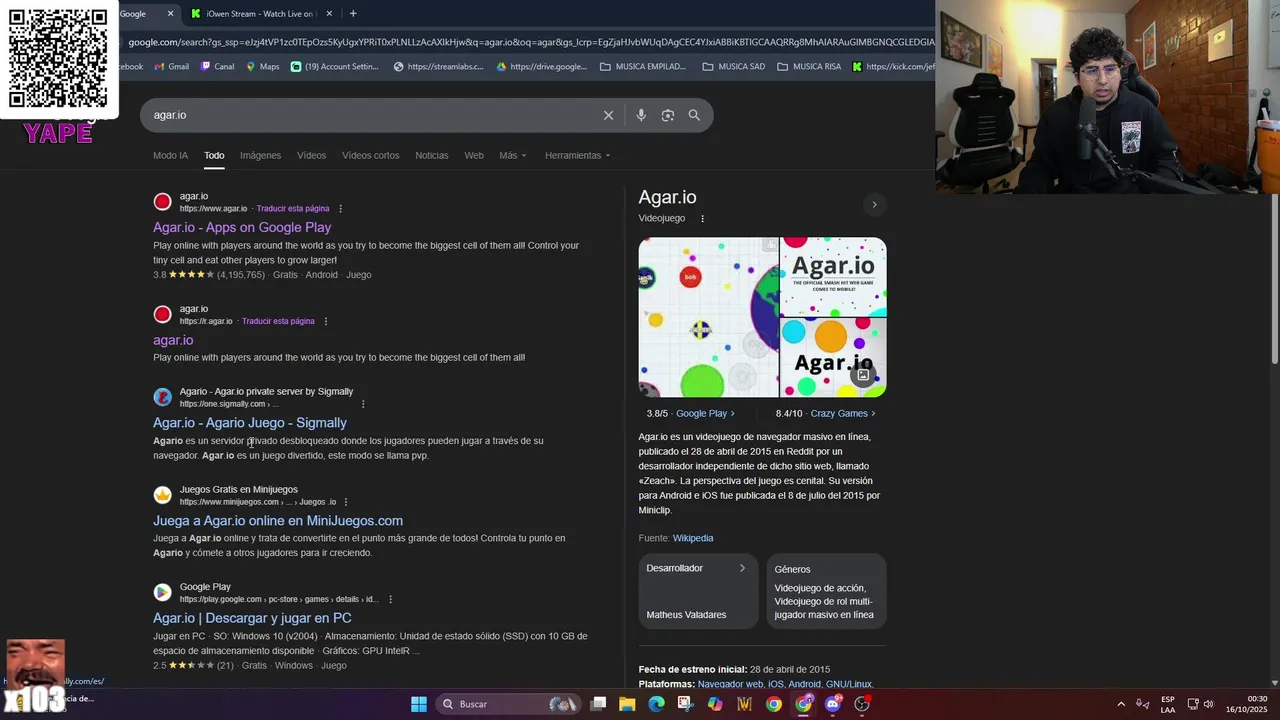This screenshot has height=720, width=1280.
Task: Open more options for first agar.io result
Action: [x=340, y=209]
